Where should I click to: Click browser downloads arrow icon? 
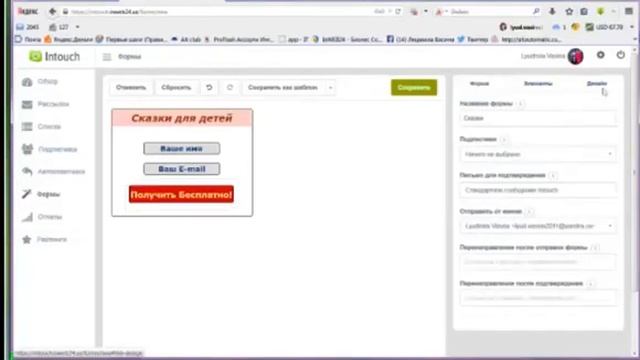552,12
